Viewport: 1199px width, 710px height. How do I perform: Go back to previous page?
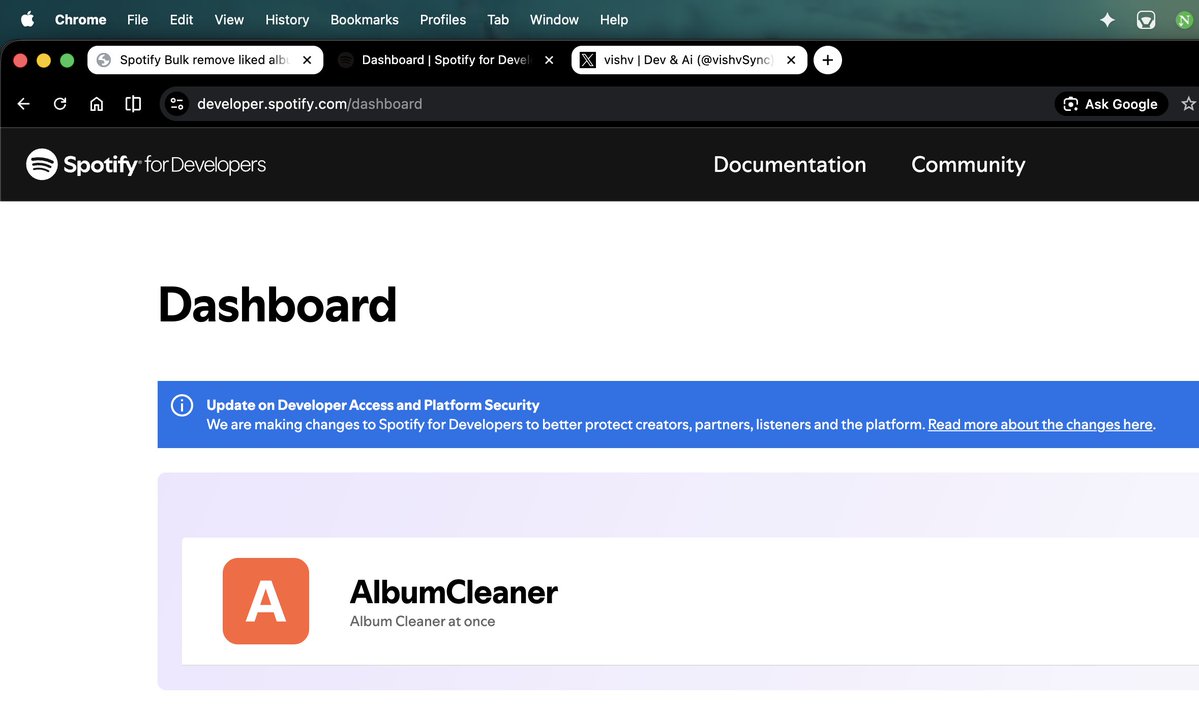click(24, 104)
